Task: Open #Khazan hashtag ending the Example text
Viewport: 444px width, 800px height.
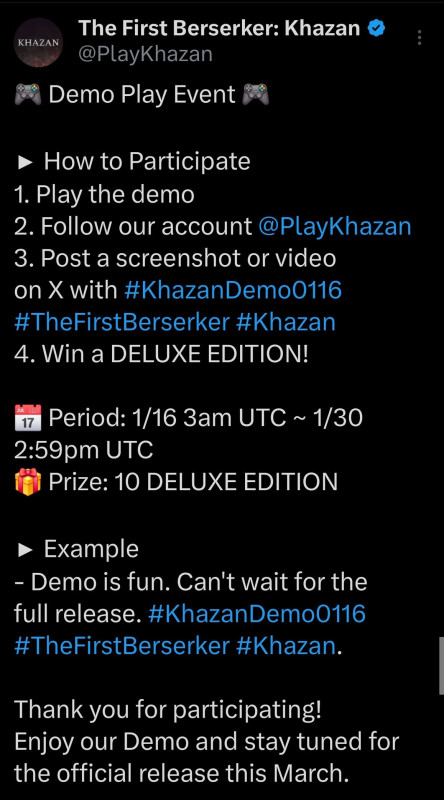Action: [x=286, y=646]
